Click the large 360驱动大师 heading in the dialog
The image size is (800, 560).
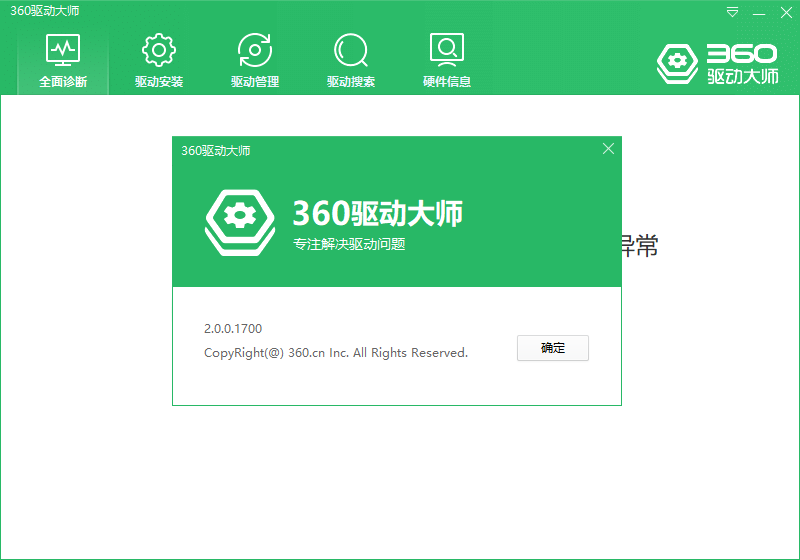[378, 213]
